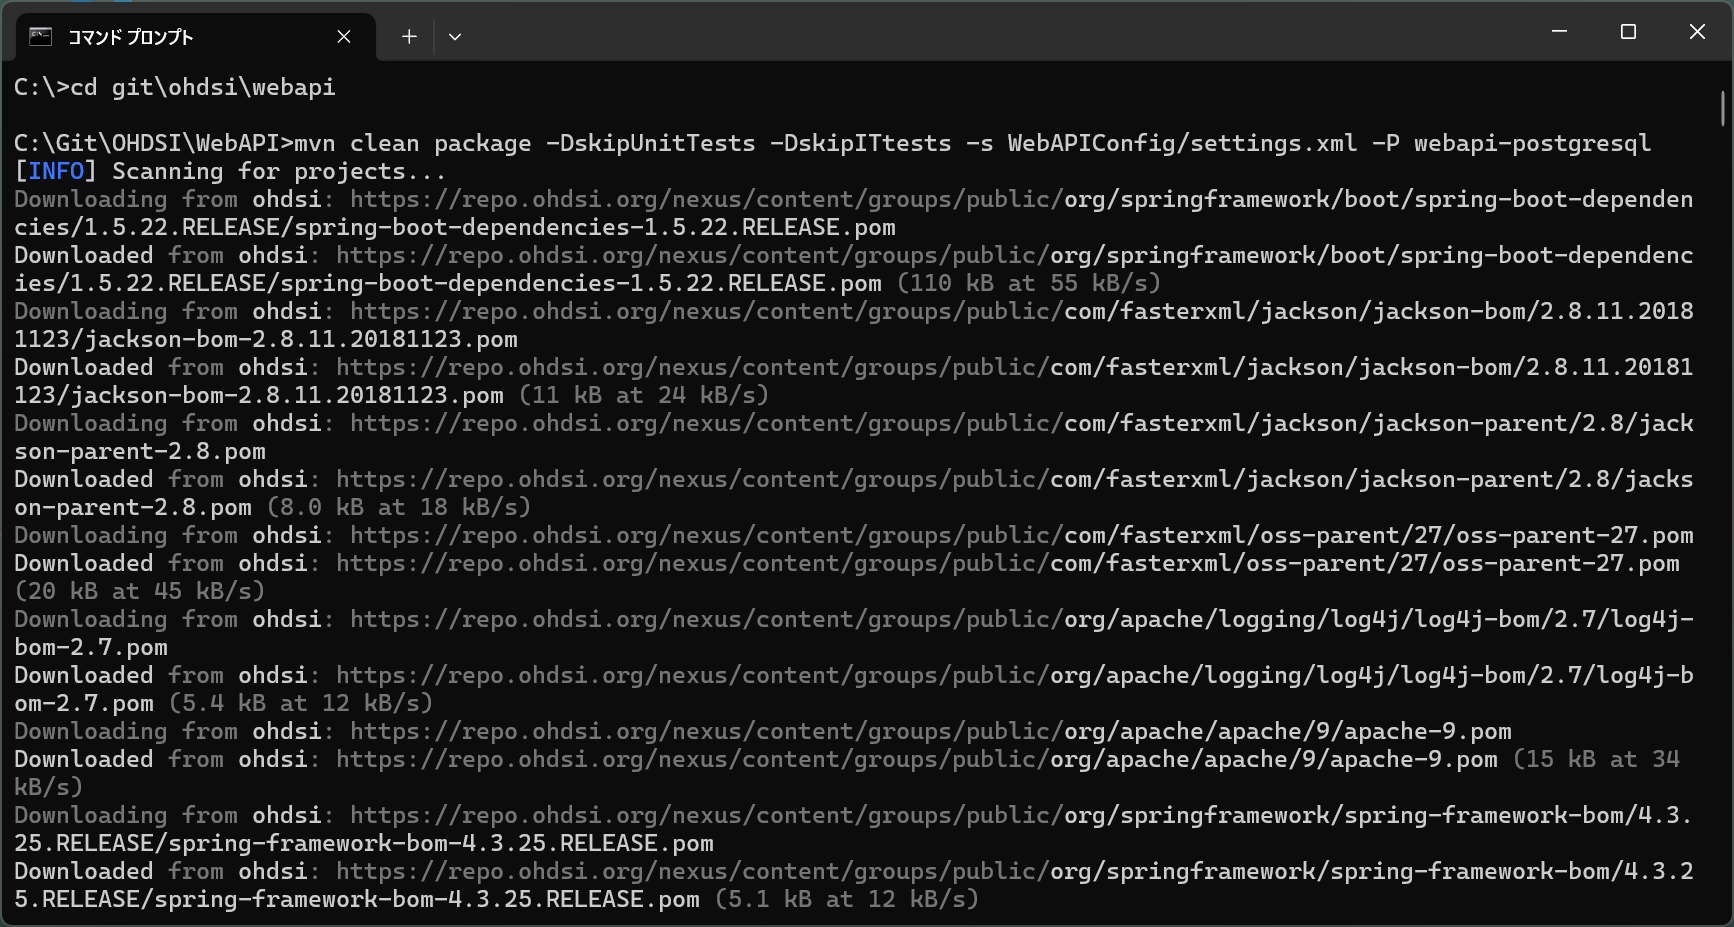1734x927 pixels.
Task: Close the terminal window
Action: (x=1697, y=32)
